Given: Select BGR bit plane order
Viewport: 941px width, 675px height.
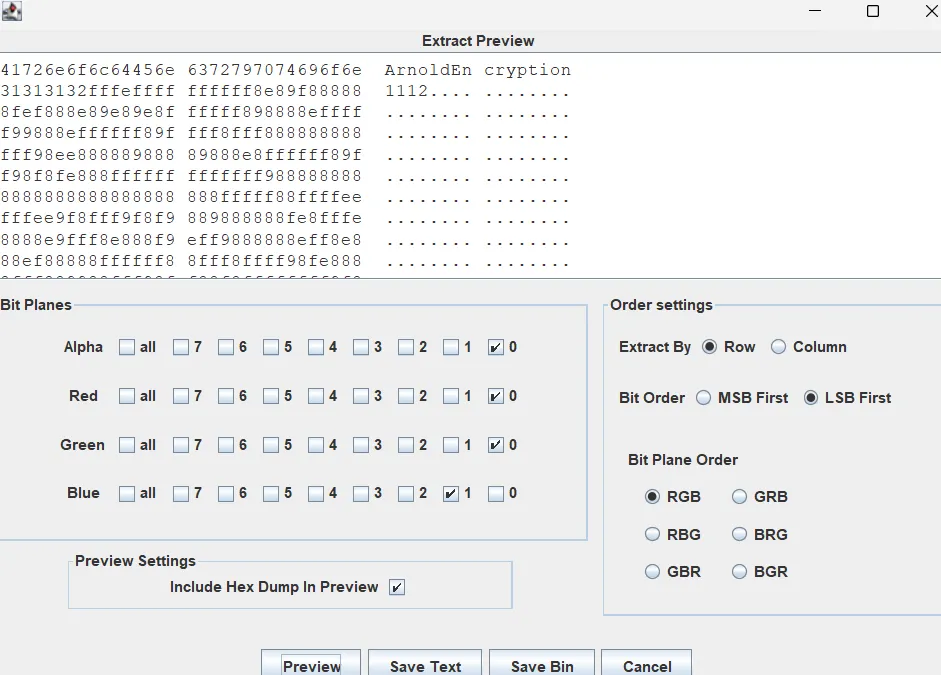Looking at the screenshot, I should click(739, 572).
